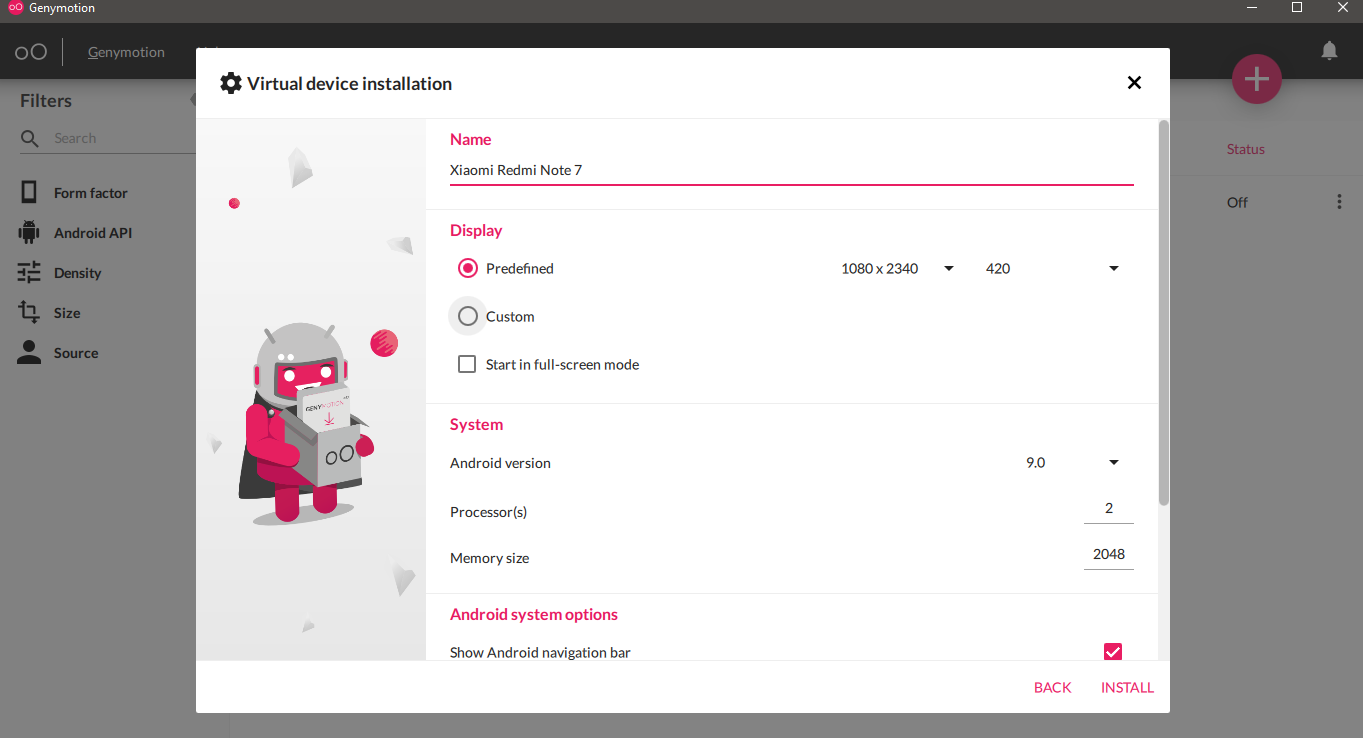
Task: Go BACK to the previous step
Action: pos(1052,687)
